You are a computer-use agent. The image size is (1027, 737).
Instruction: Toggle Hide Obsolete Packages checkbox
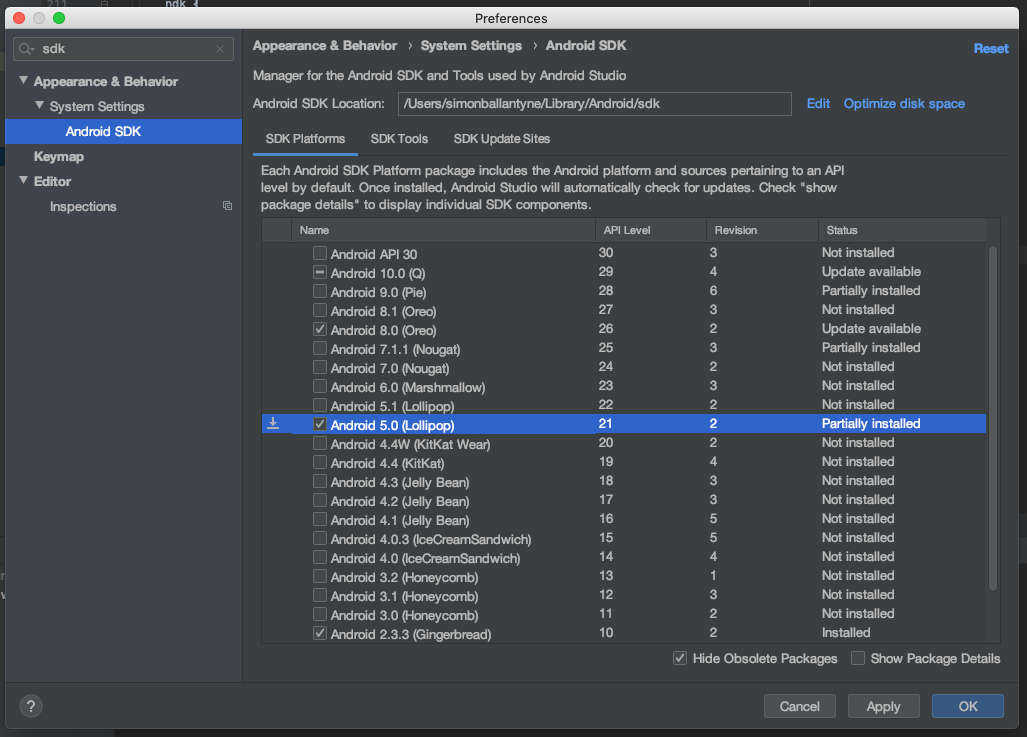680,658
